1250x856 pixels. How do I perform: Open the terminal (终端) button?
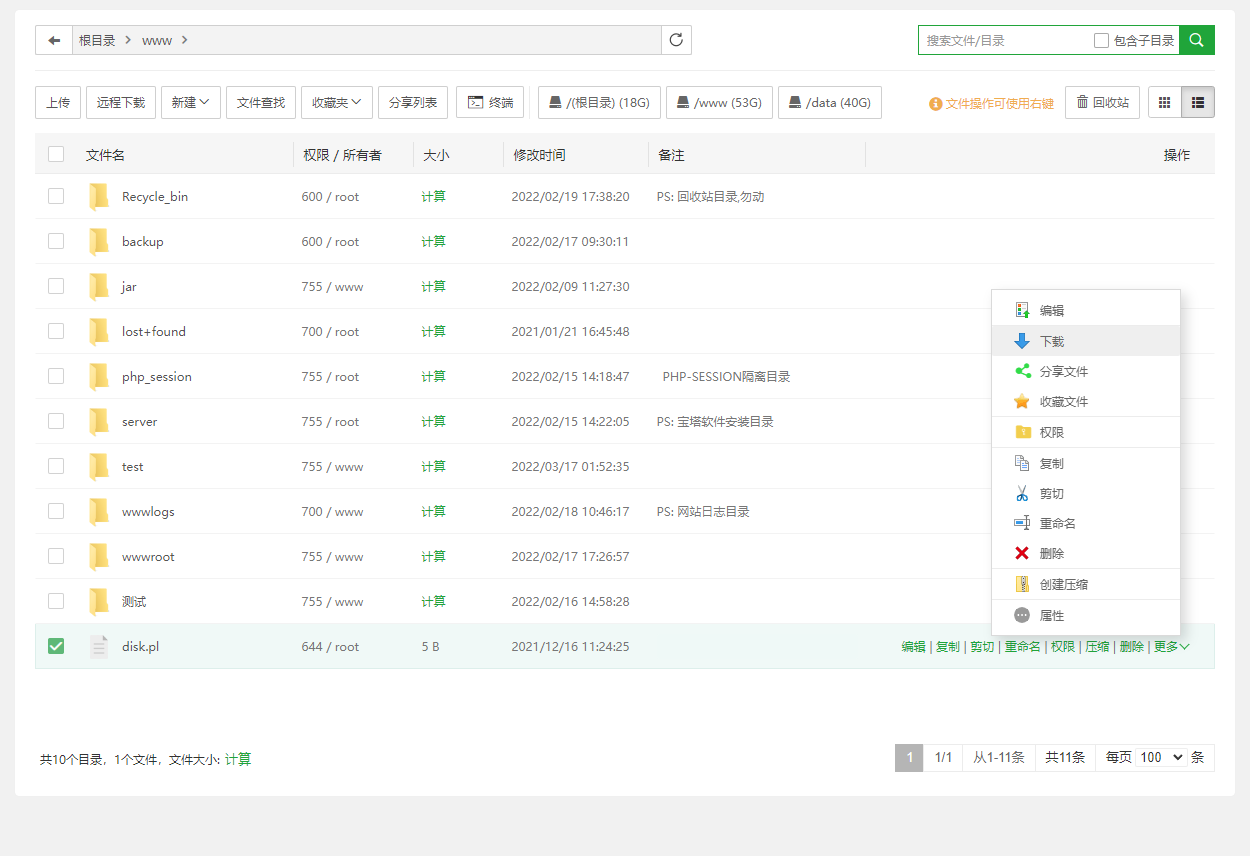[490, 102]
